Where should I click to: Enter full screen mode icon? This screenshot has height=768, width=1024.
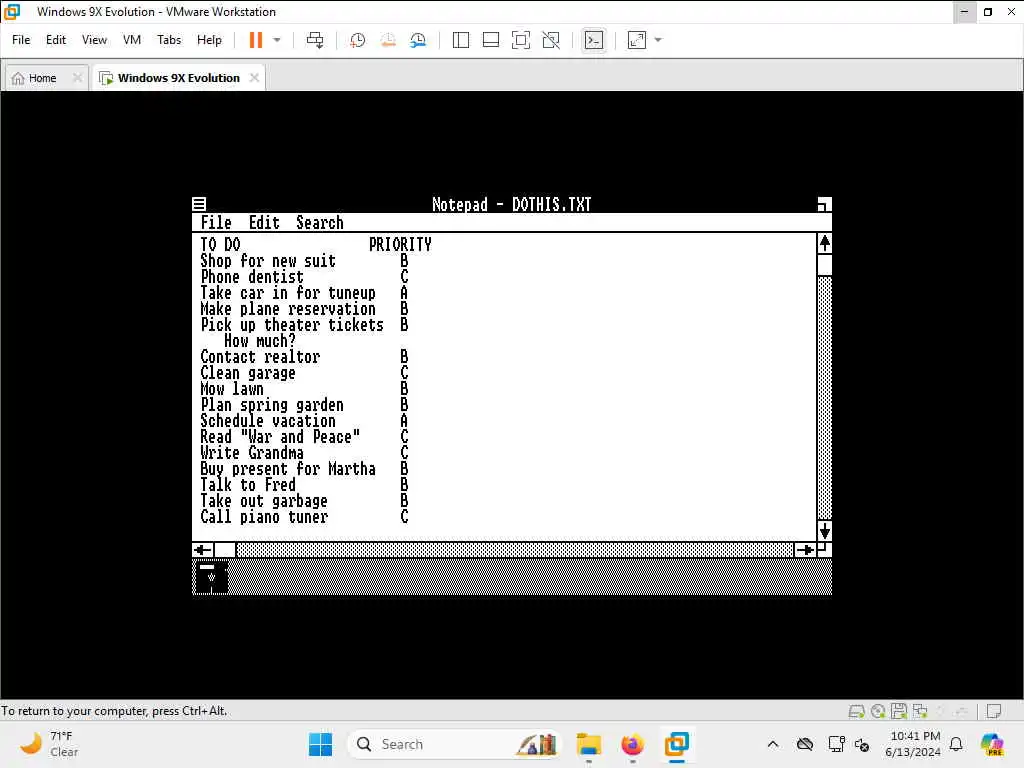click(520, 40)
